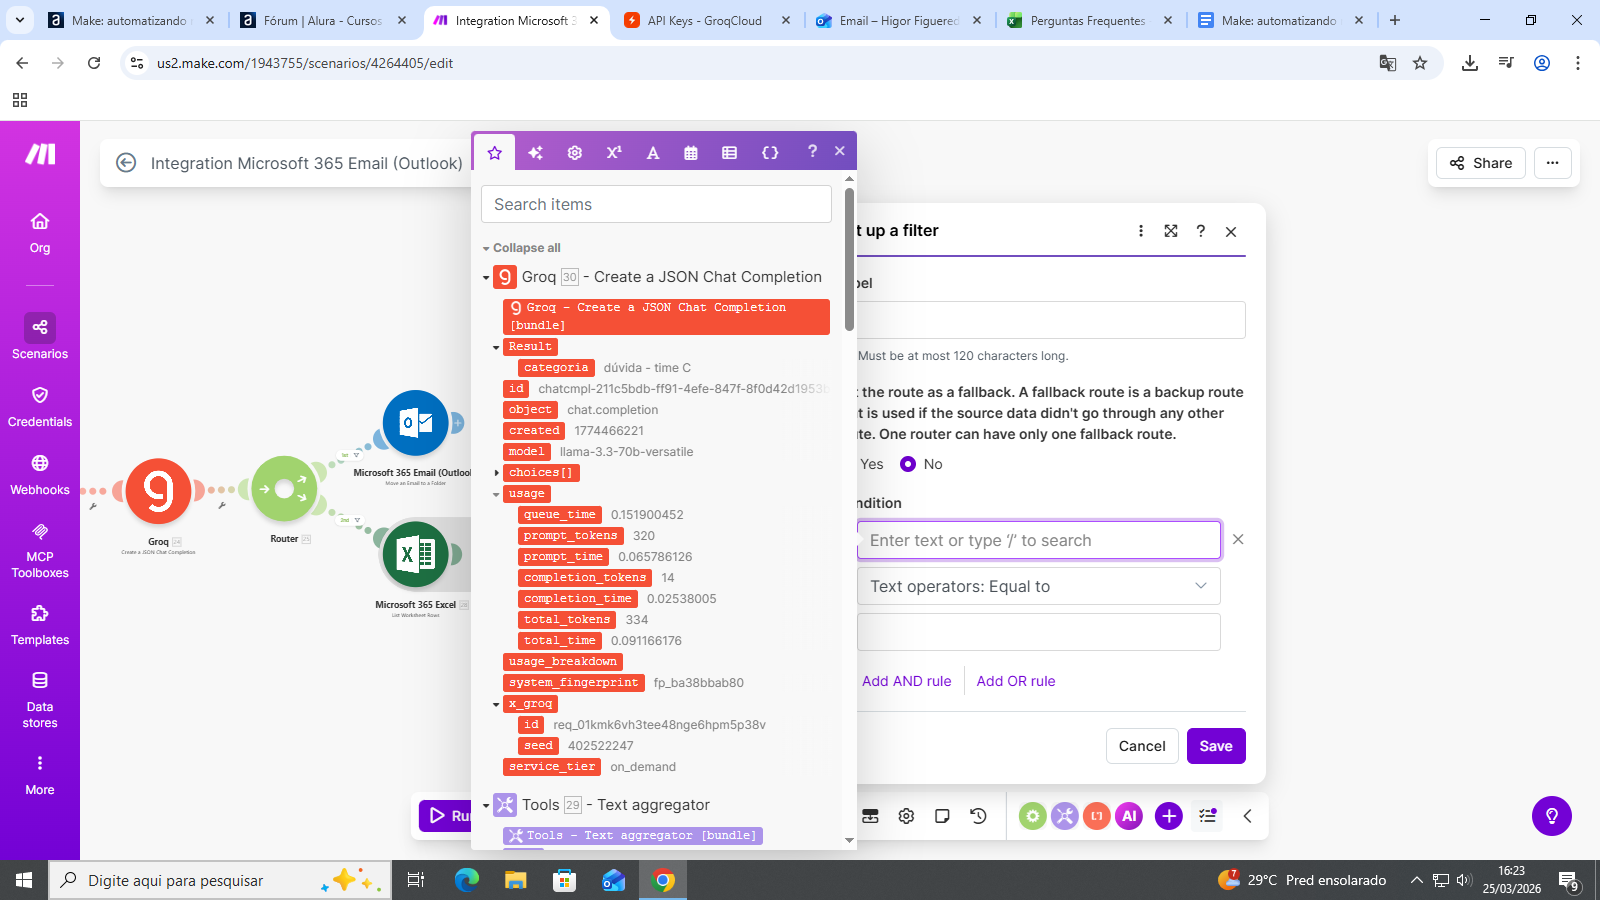Click the Search items field
The height and width of the screenshot is (900, 1600).
[656, 204]
